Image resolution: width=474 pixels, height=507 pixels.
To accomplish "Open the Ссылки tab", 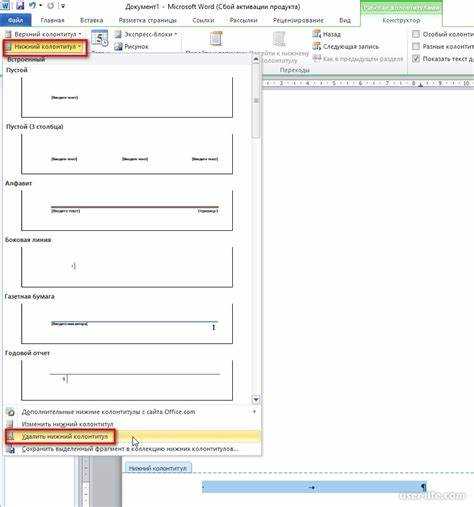I will click(203, 20).
